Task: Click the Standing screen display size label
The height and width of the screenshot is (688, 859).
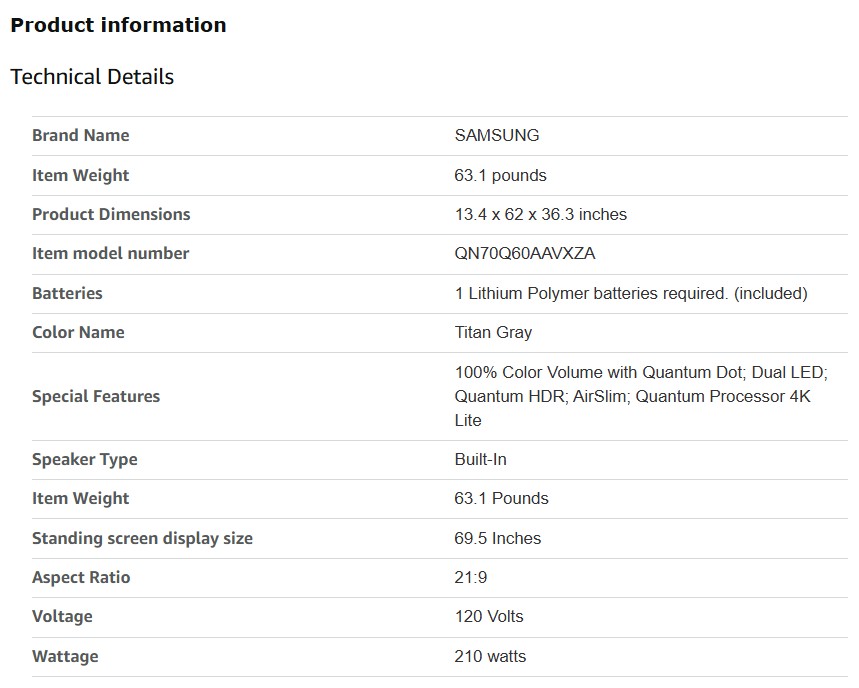Action: [142, 538]
